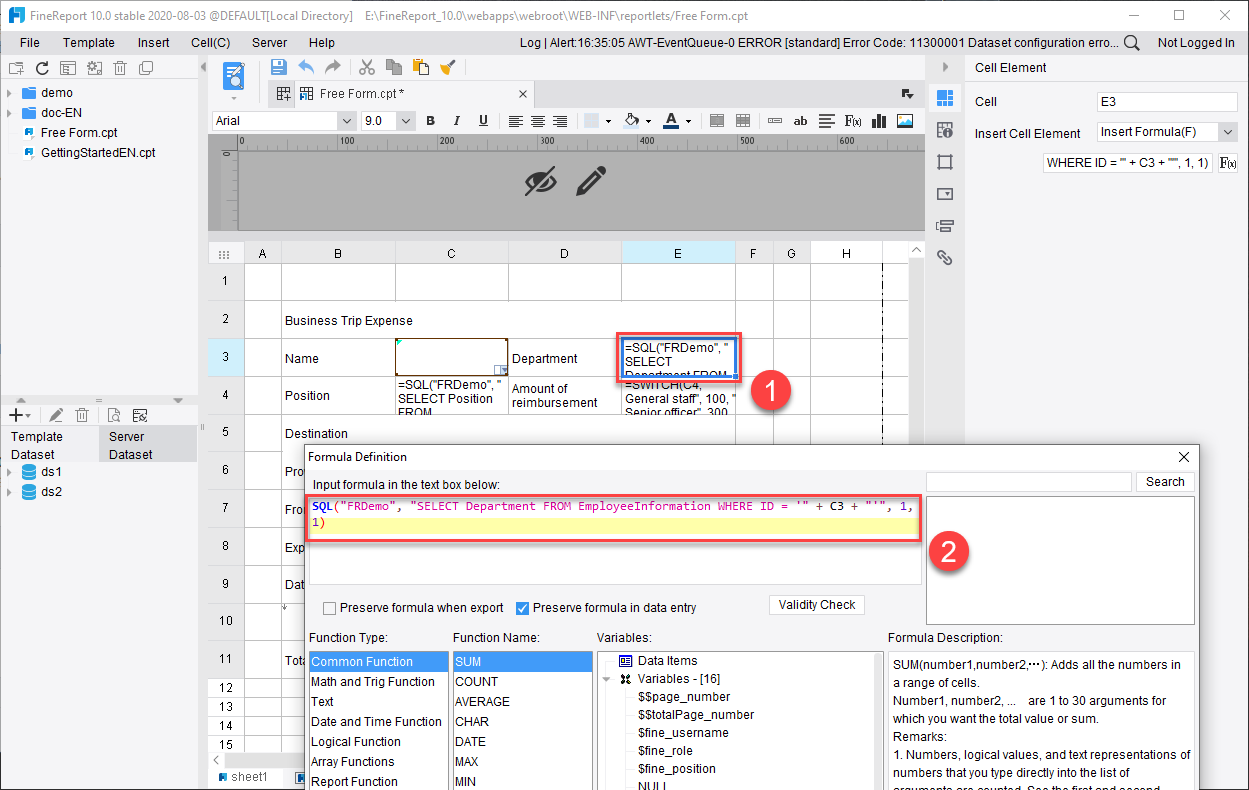
Task: Toggle bold formatting
Action: click(431, 121)
